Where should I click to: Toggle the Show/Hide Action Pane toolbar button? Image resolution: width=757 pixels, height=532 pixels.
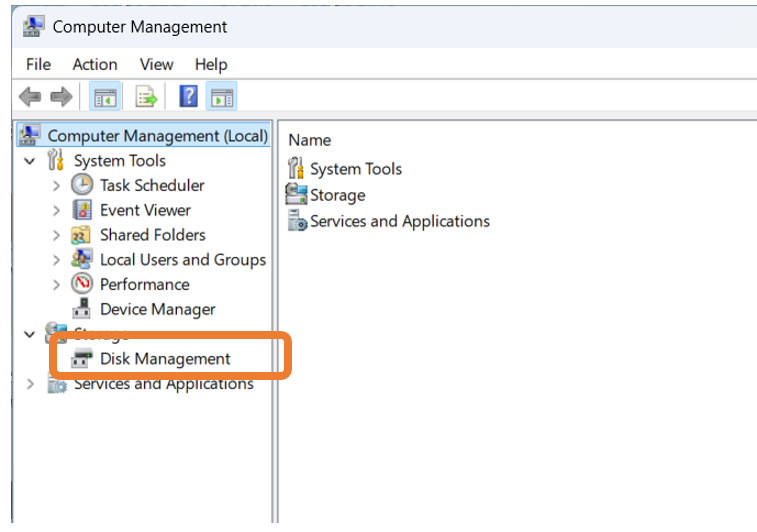pyautogui.click(x=221, y=97)
